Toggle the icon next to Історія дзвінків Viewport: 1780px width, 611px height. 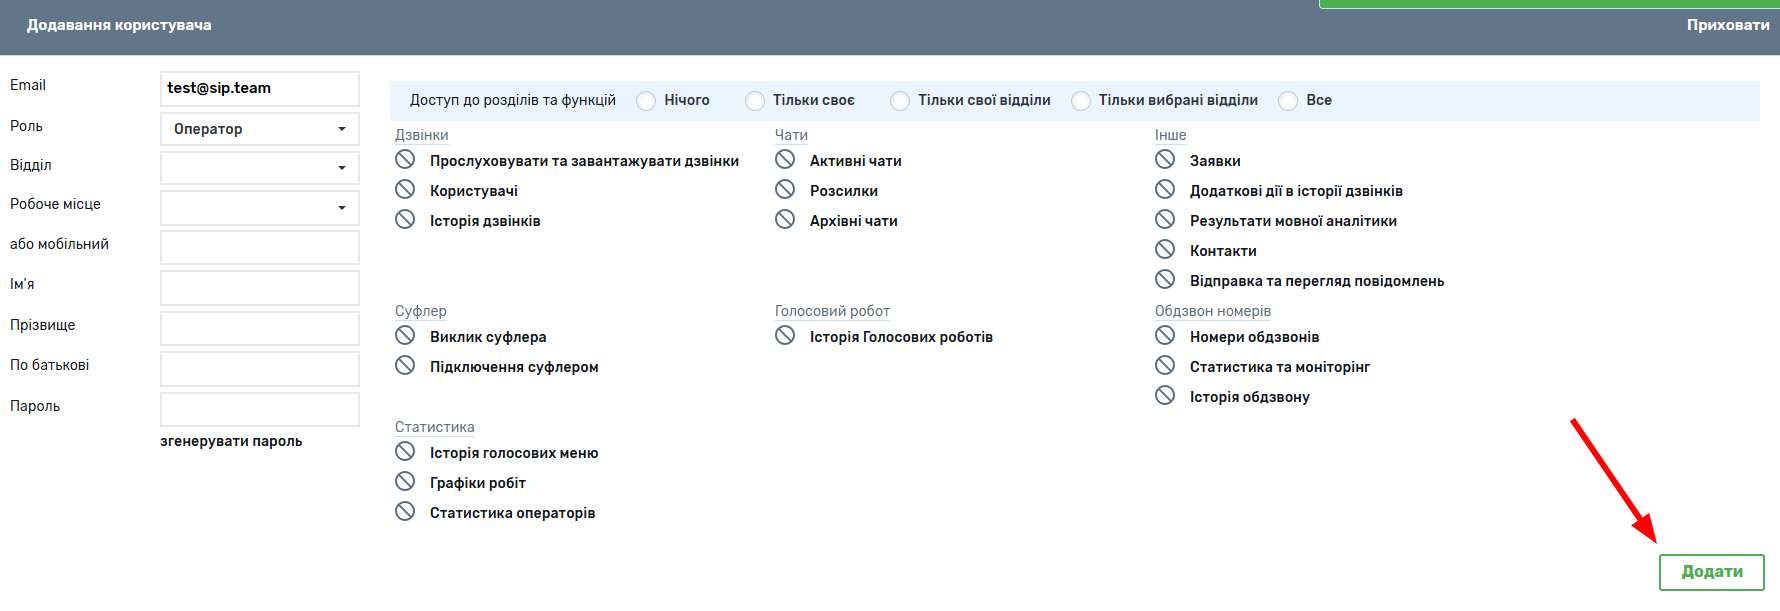point(405,219)
